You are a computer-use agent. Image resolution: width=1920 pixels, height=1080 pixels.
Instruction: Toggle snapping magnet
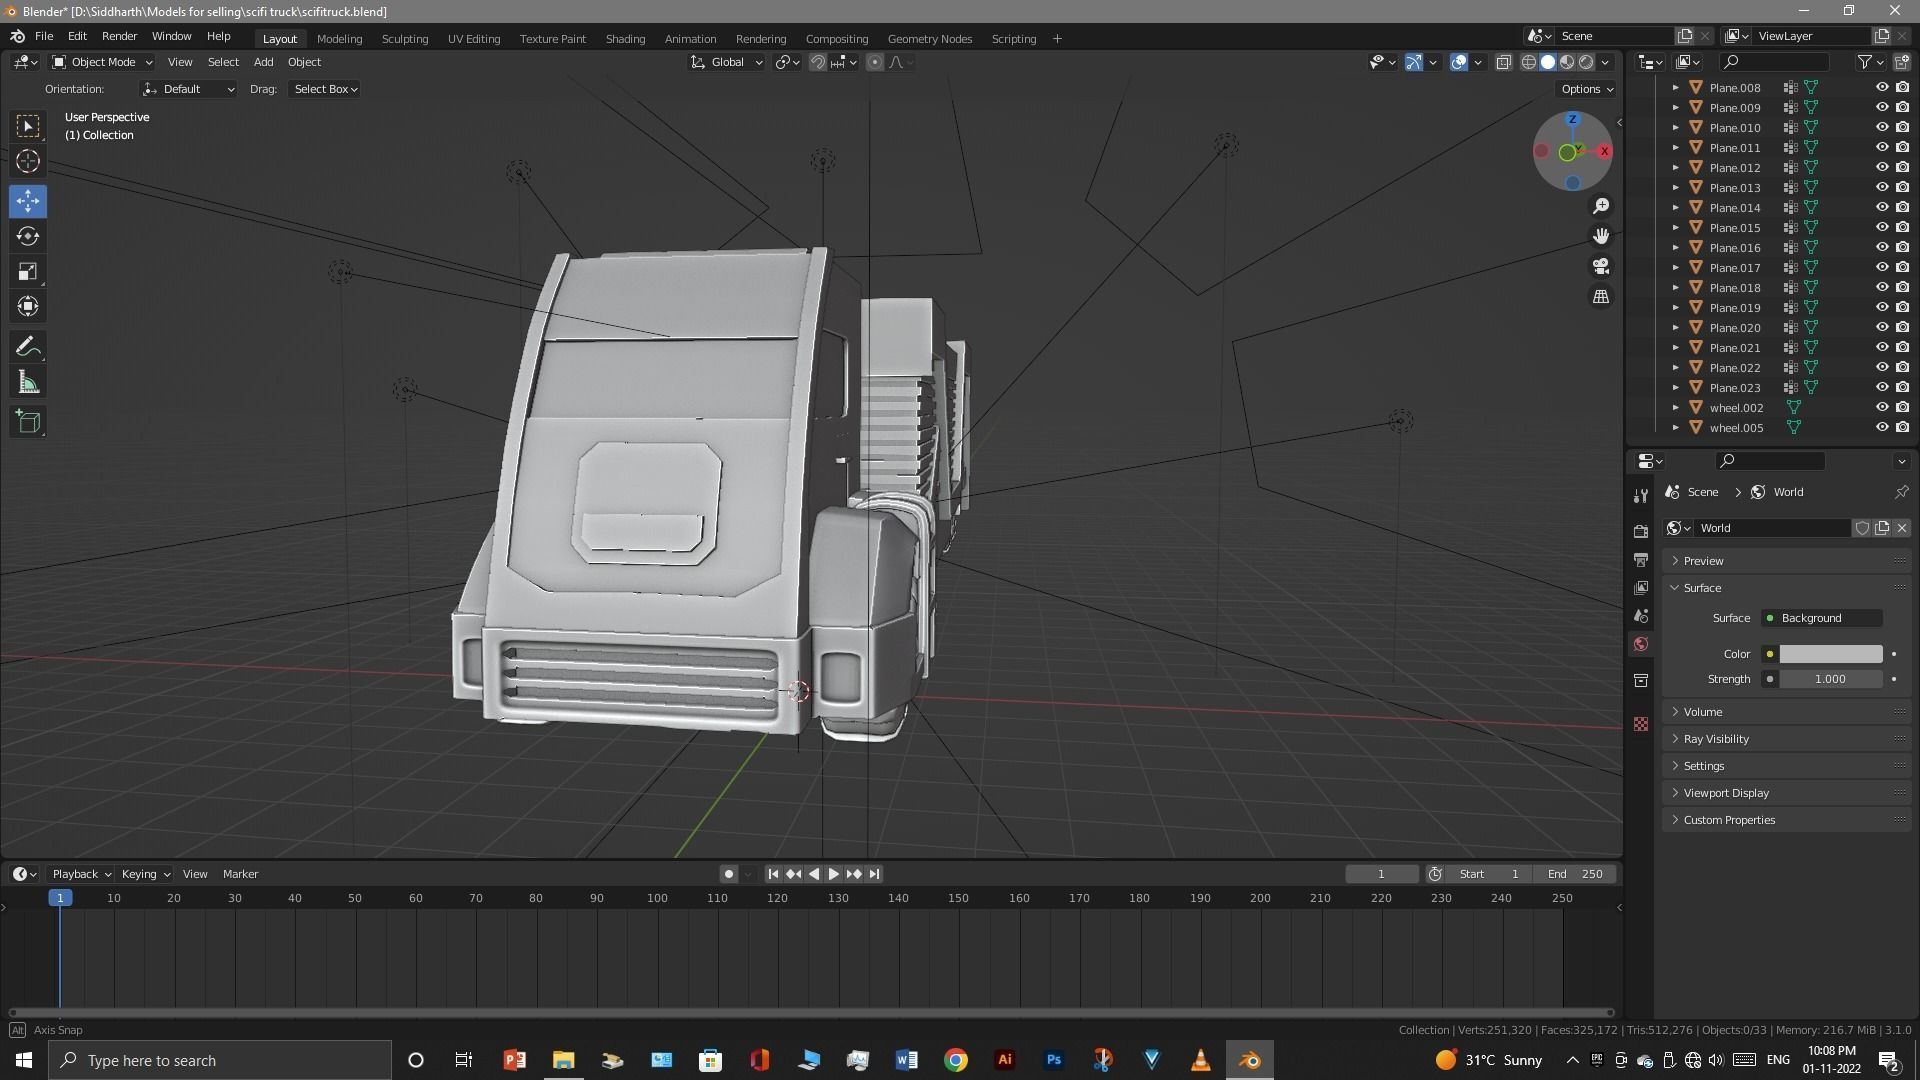pyautogui.click(x=818, y=62)
